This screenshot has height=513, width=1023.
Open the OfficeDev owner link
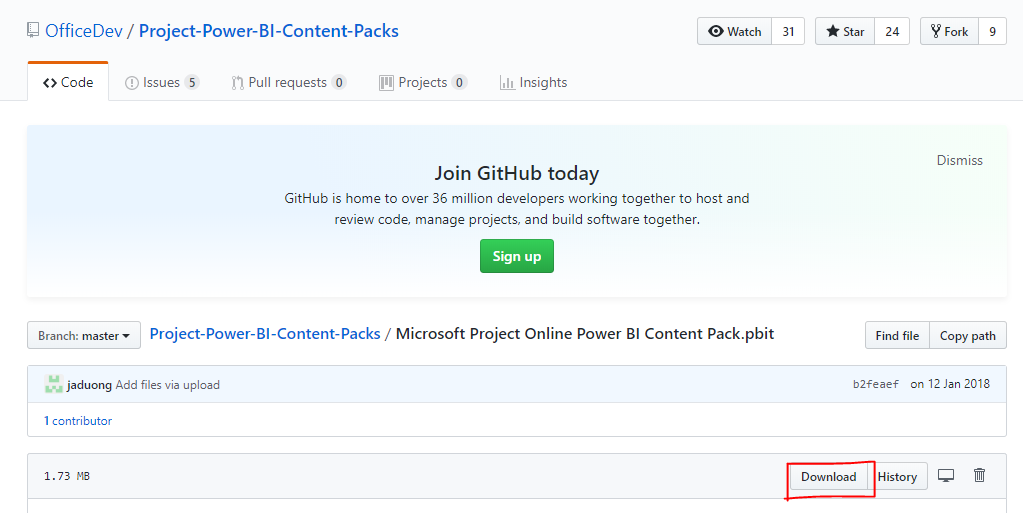[84, 31]
